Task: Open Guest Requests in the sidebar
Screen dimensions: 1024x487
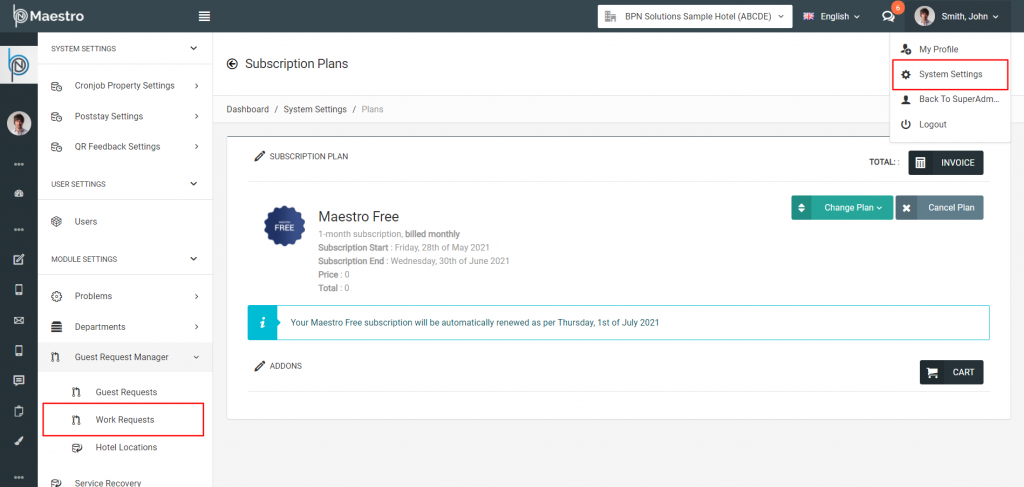Action: 125,392
